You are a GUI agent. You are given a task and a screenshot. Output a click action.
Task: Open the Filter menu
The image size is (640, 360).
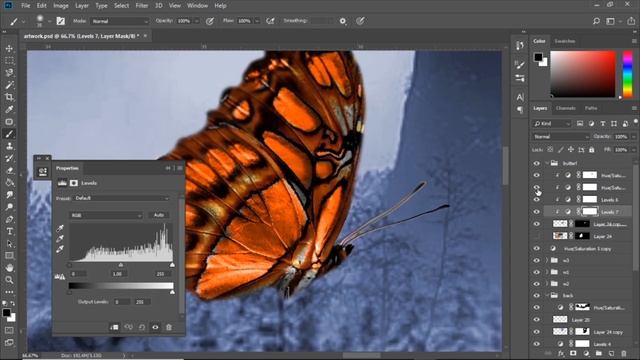coord(141,6)
